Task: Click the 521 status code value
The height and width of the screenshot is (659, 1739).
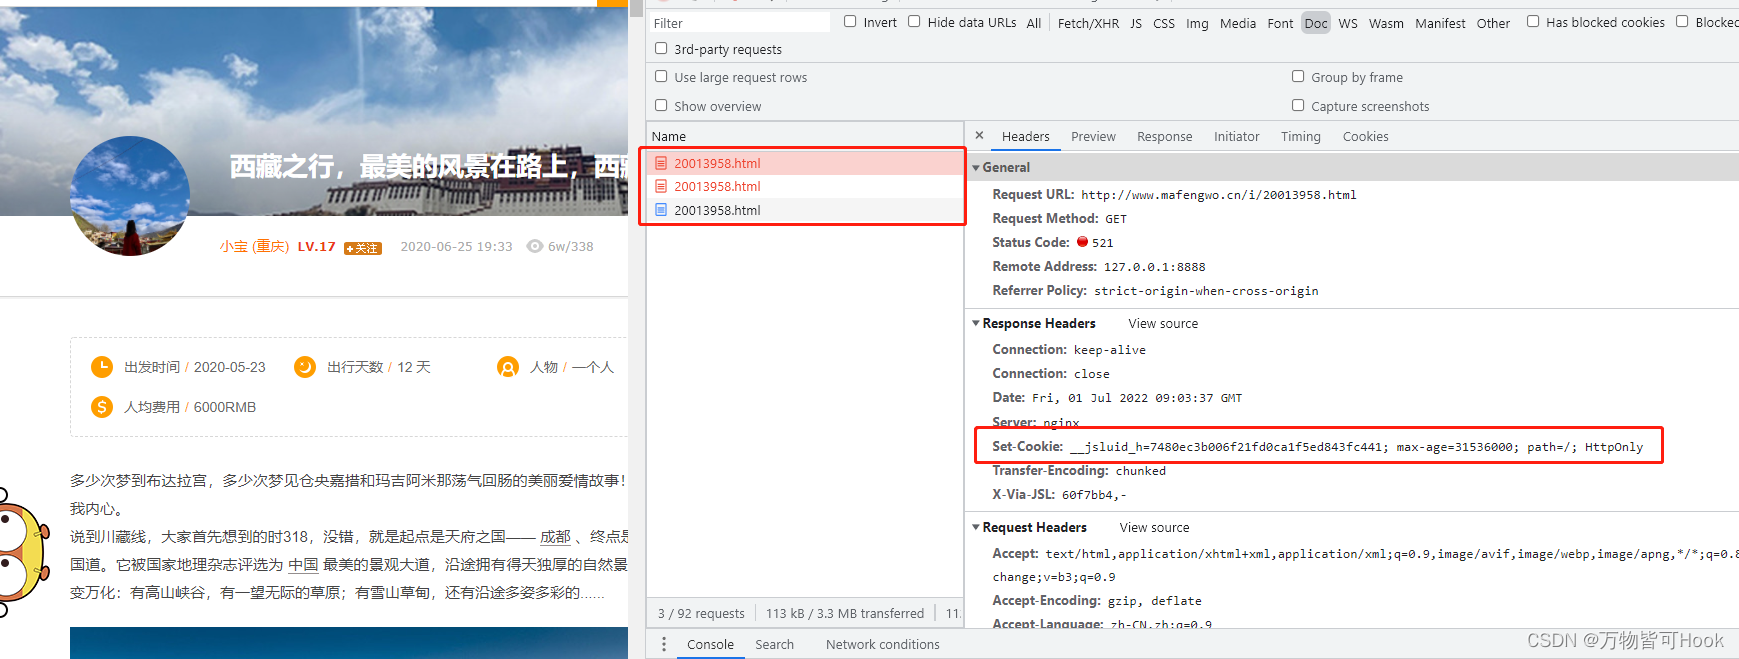Action: tap(1102, 243)
